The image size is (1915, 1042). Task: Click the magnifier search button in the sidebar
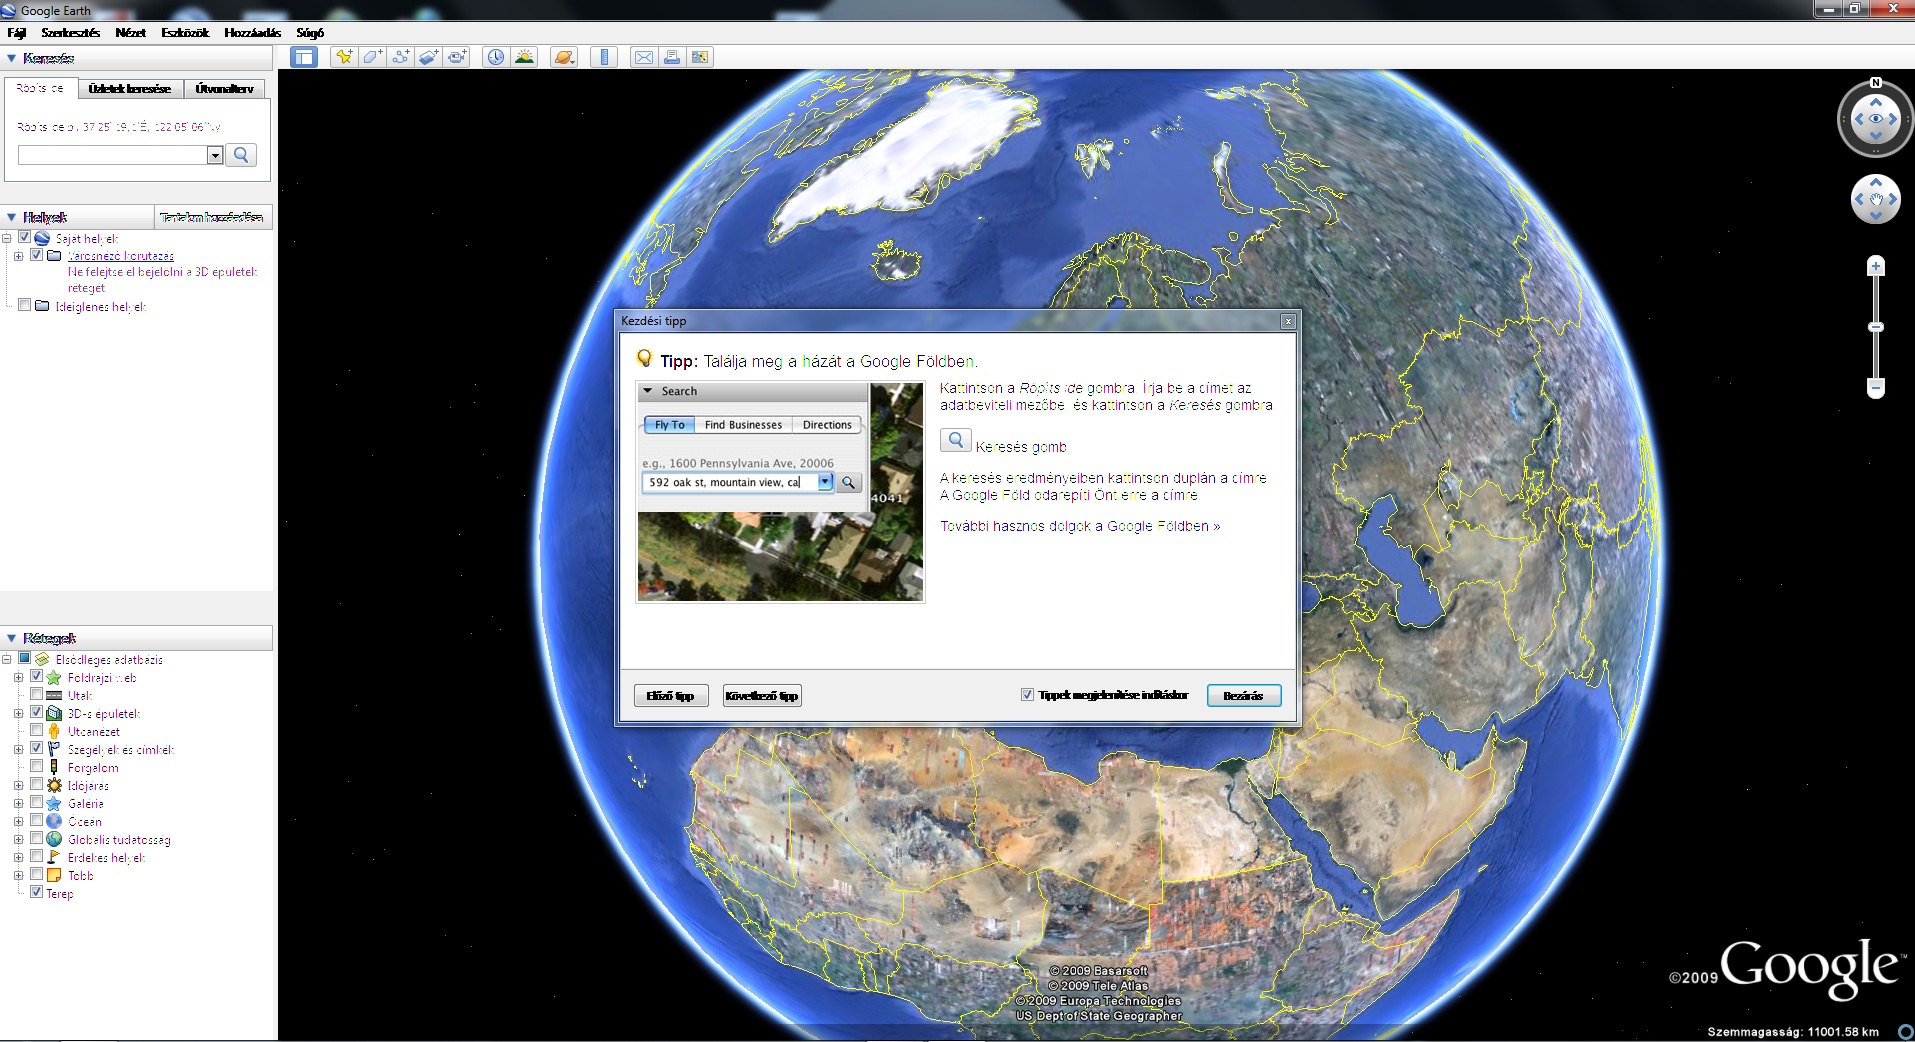(x=241, y=155)
